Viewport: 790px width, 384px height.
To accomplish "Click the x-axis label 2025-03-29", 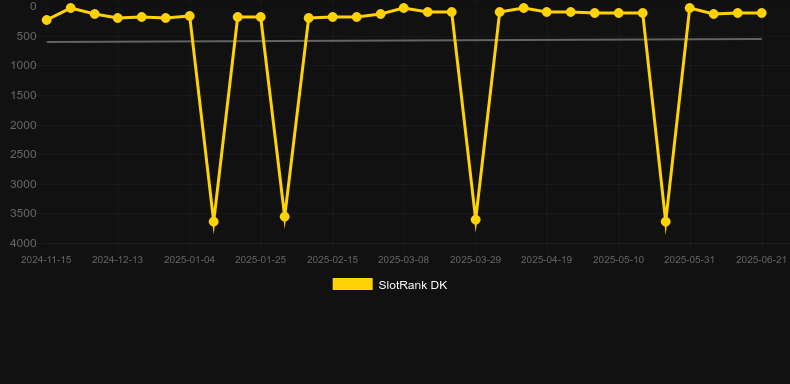I will coord(476,260).
